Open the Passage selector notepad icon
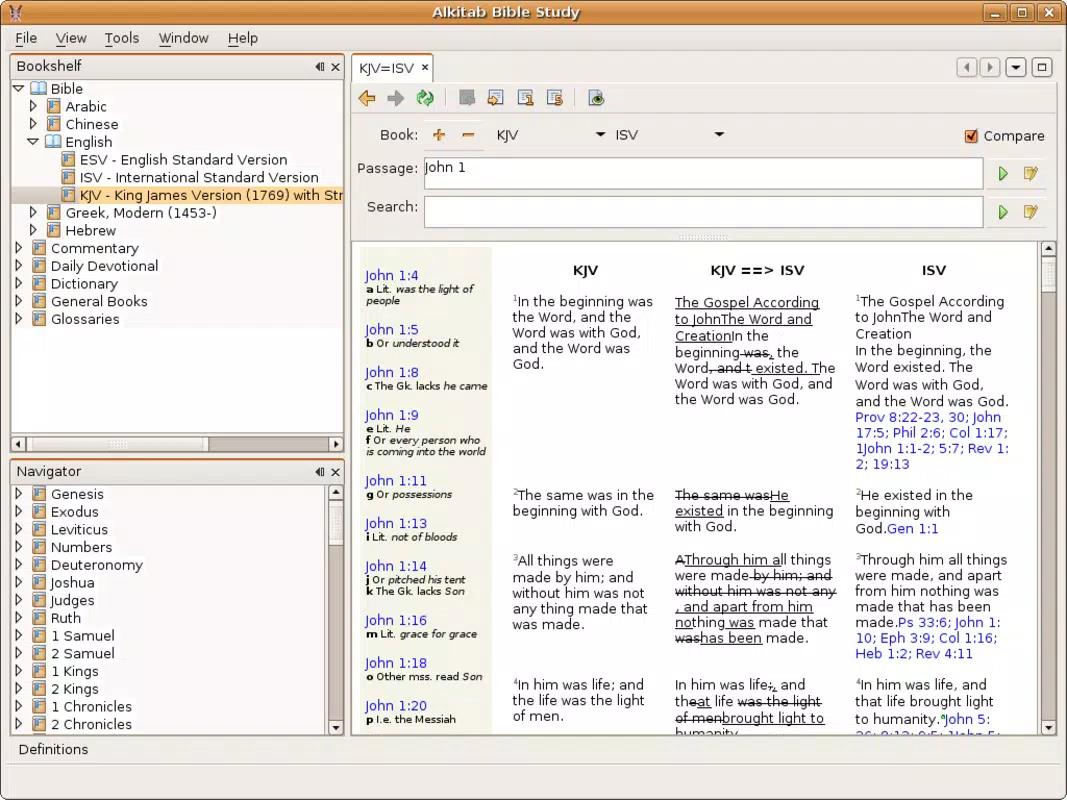 1031,173
